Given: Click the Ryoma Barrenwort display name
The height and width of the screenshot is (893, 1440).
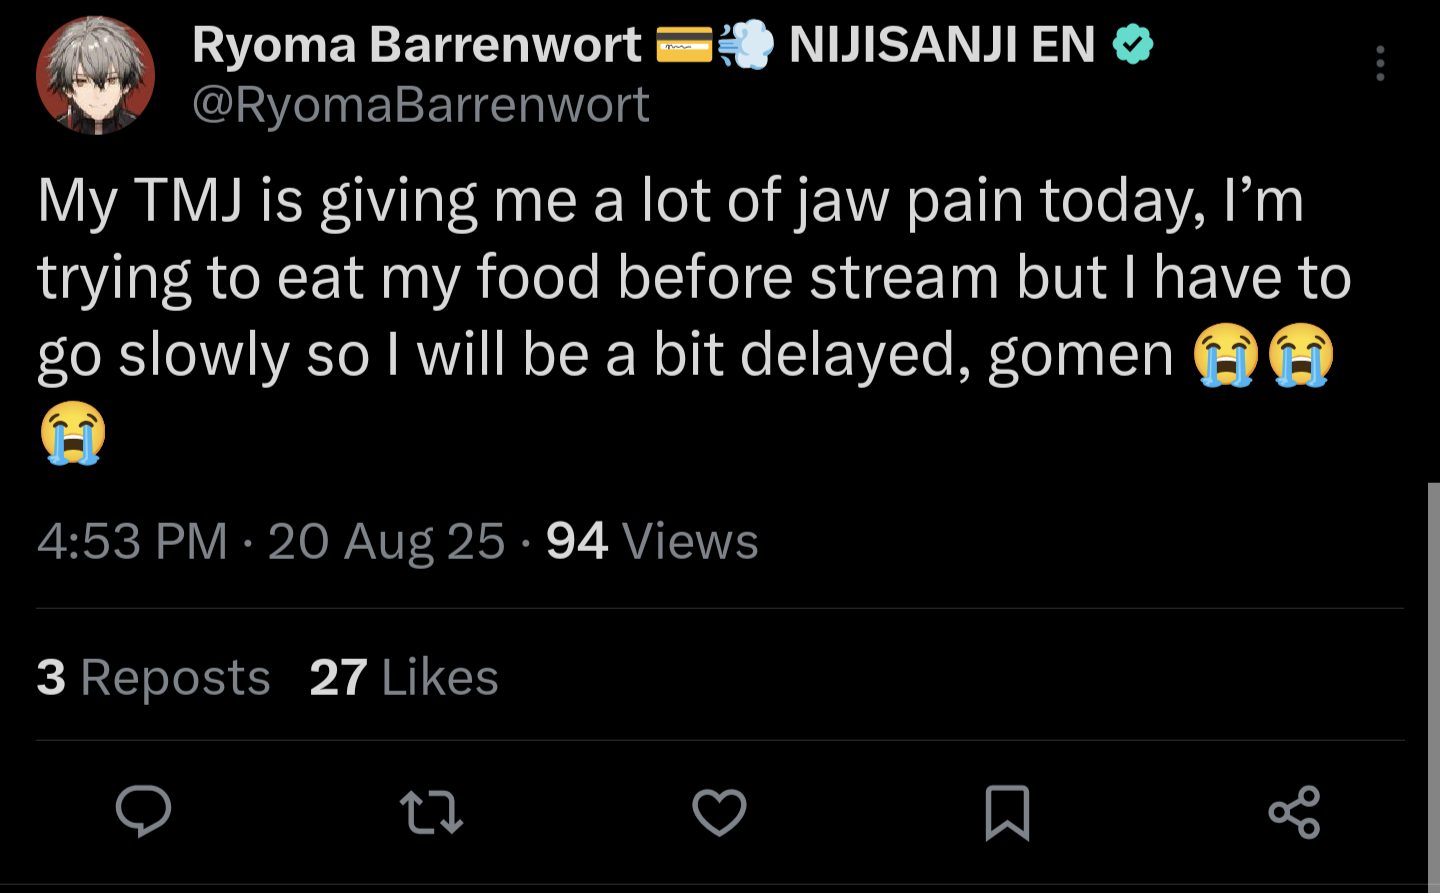Looking at the screenshot, I should [x=416, y=44].
